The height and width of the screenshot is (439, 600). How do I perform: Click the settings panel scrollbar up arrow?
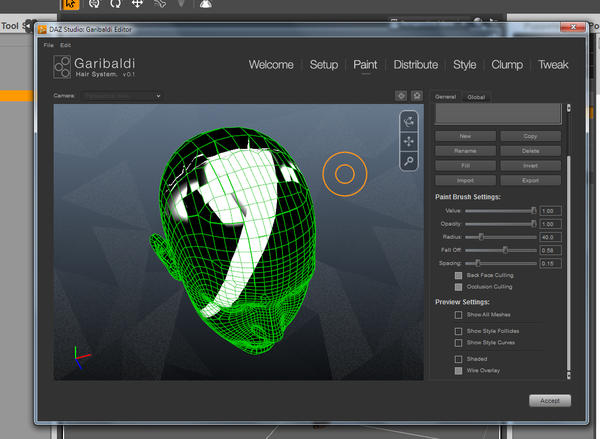click(569, 108)
